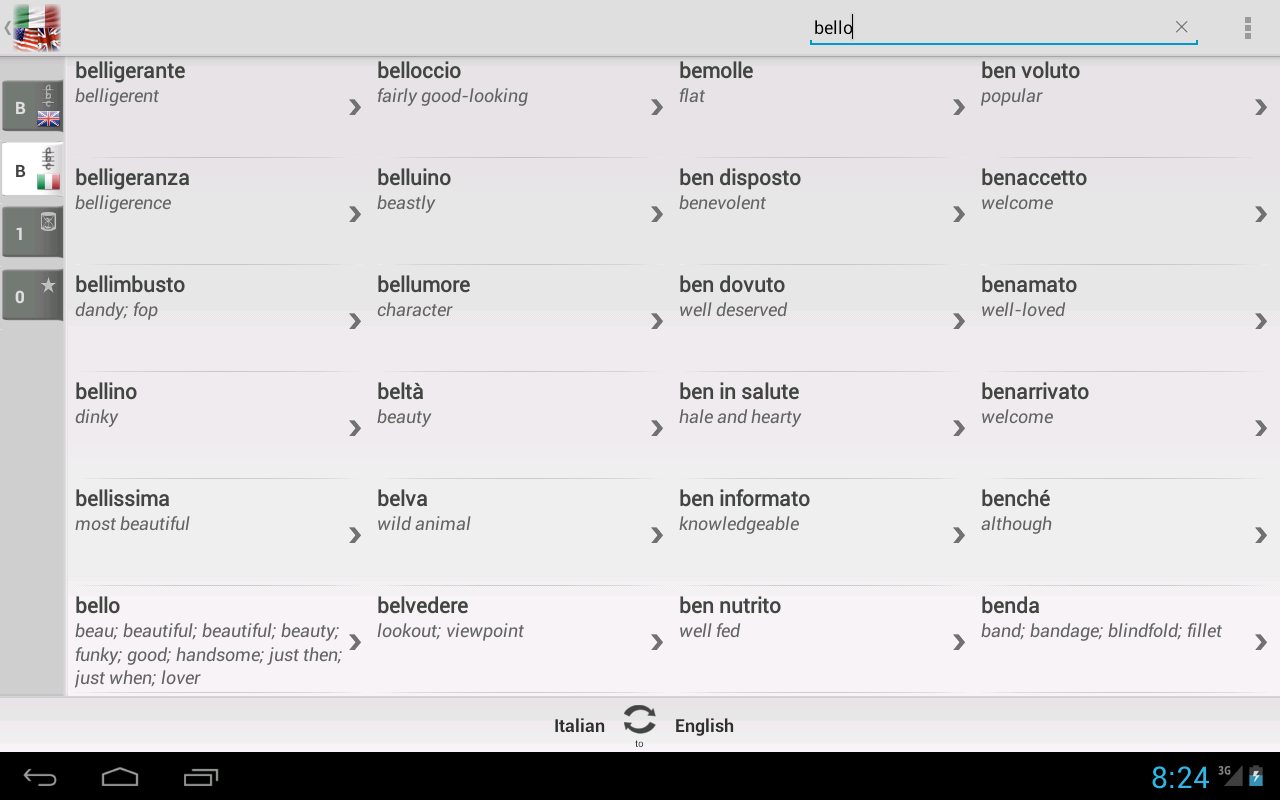Select the Italian source language label
Screen dimensions: 1280x800
(579, 726)
